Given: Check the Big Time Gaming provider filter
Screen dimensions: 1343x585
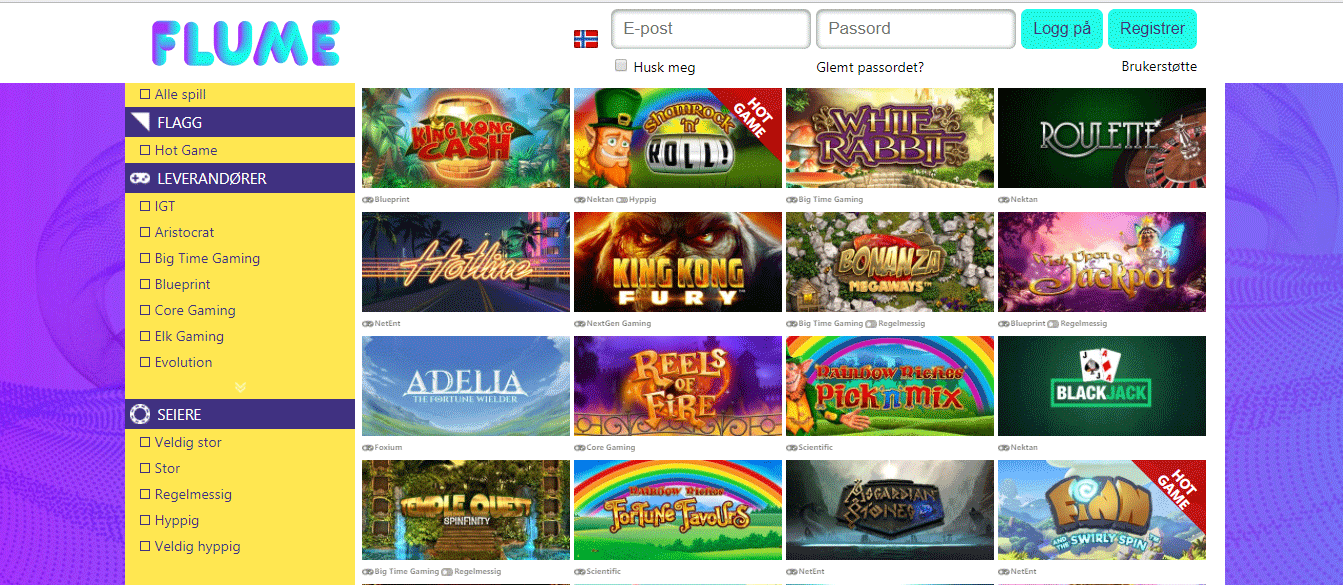Looking at the screenshot, I should (145, 258).
